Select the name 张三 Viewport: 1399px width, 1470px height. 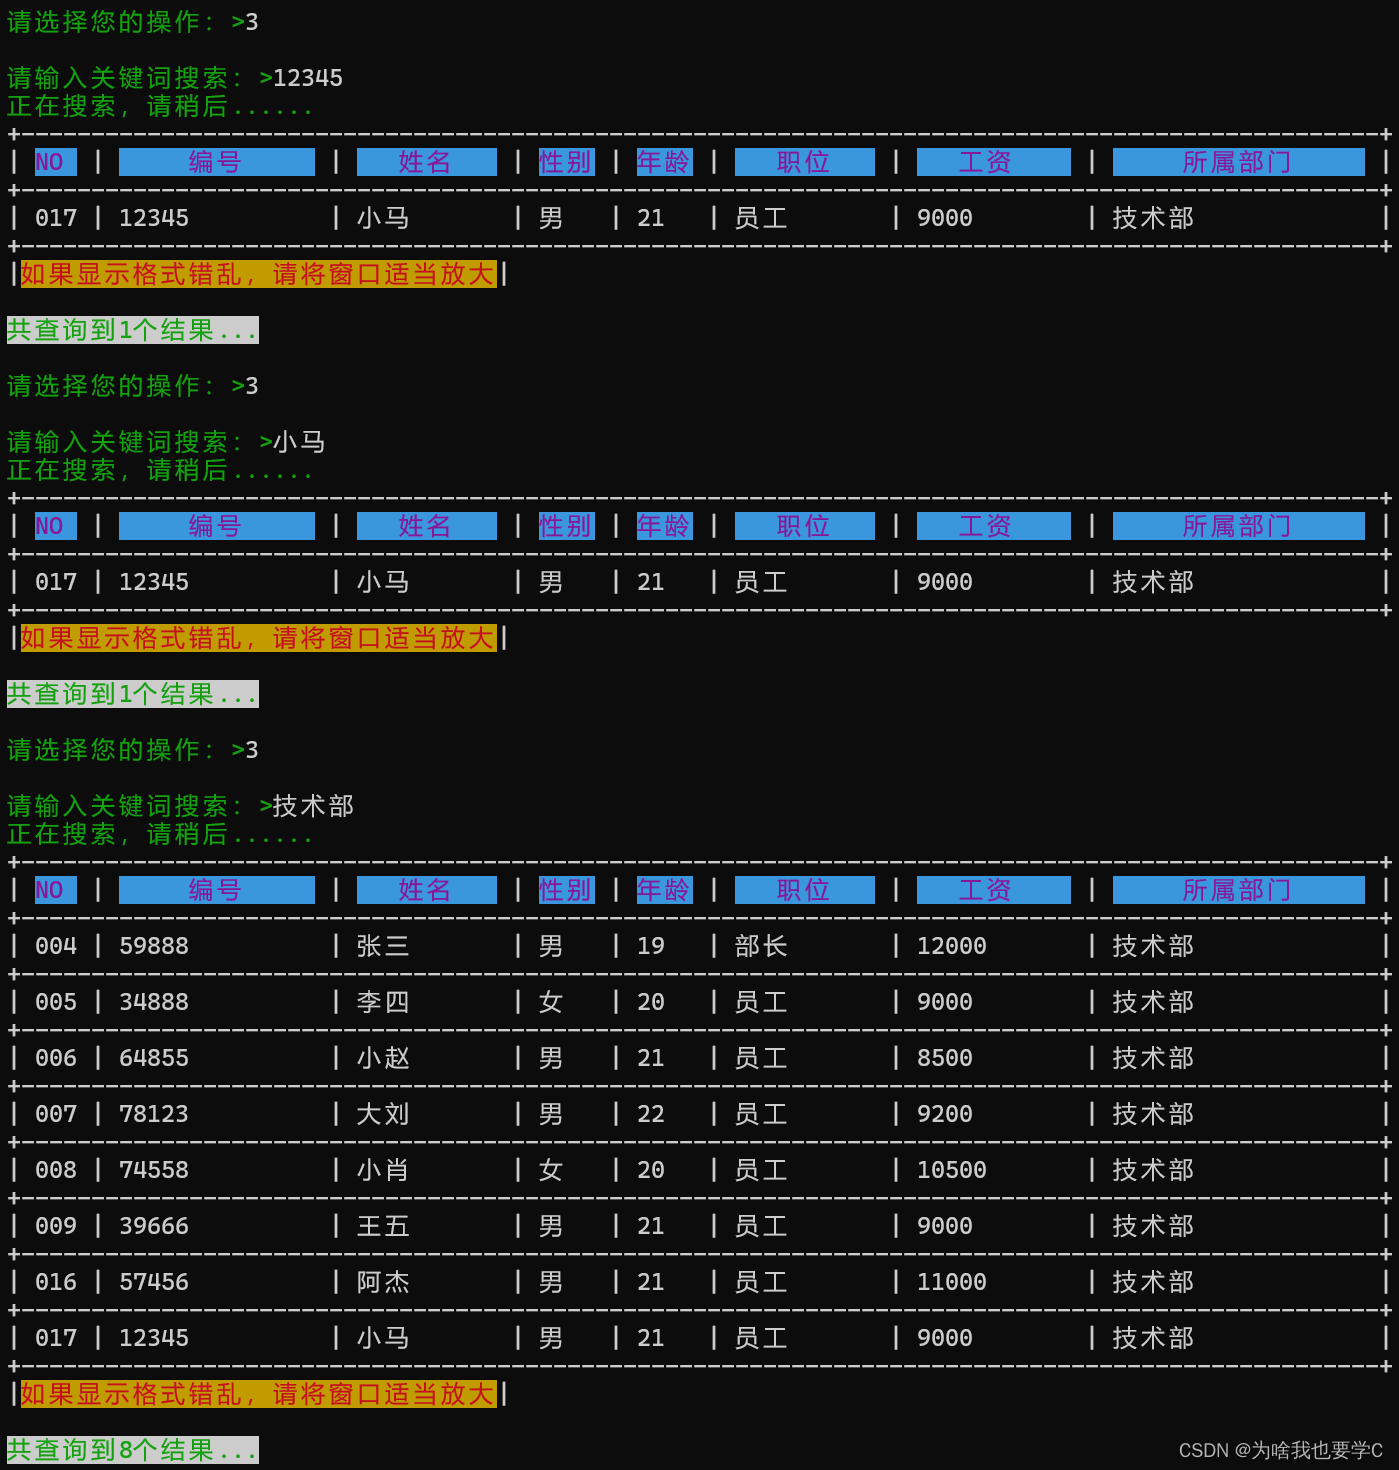[383, 946]
